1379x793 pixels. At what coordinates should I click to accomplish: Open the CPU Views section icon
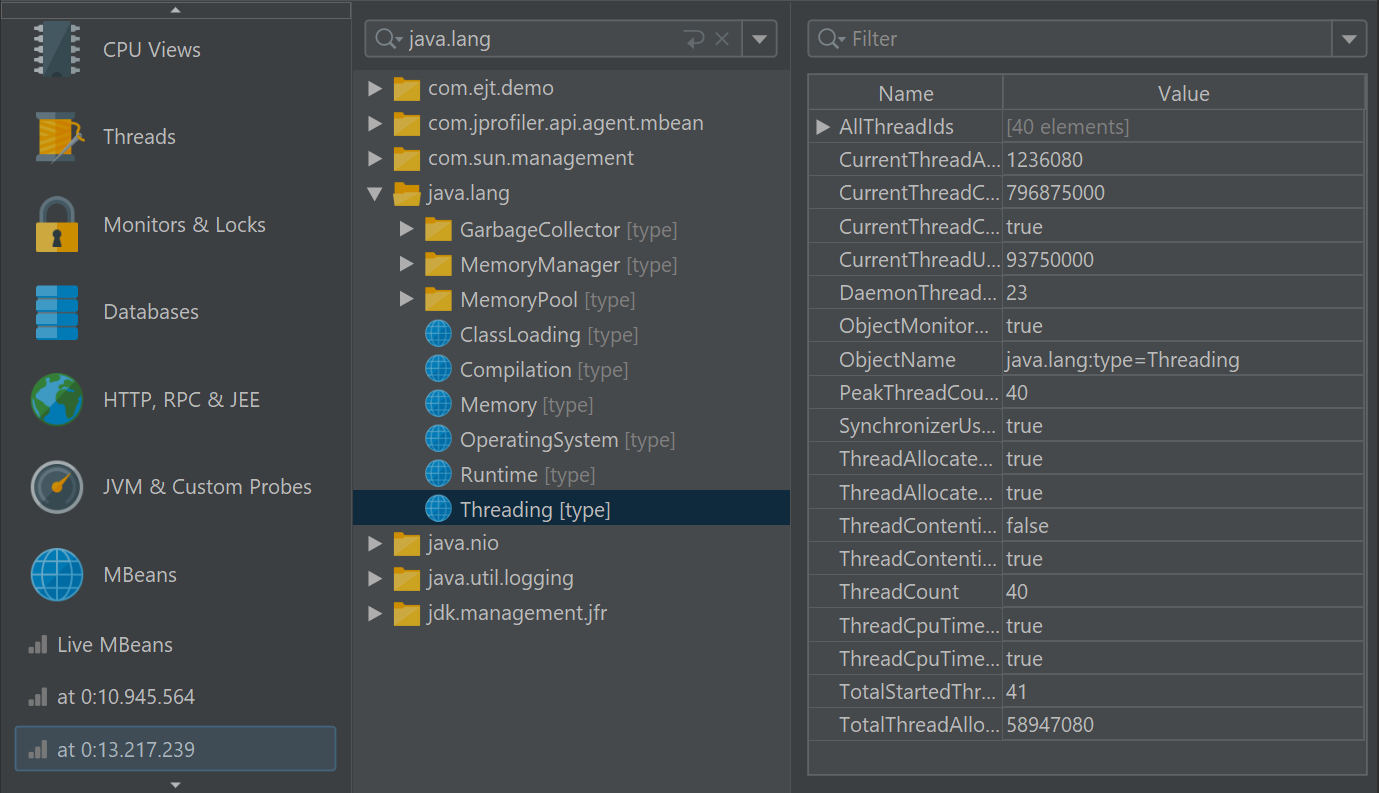pyautogui.click(x=56, y=50)
